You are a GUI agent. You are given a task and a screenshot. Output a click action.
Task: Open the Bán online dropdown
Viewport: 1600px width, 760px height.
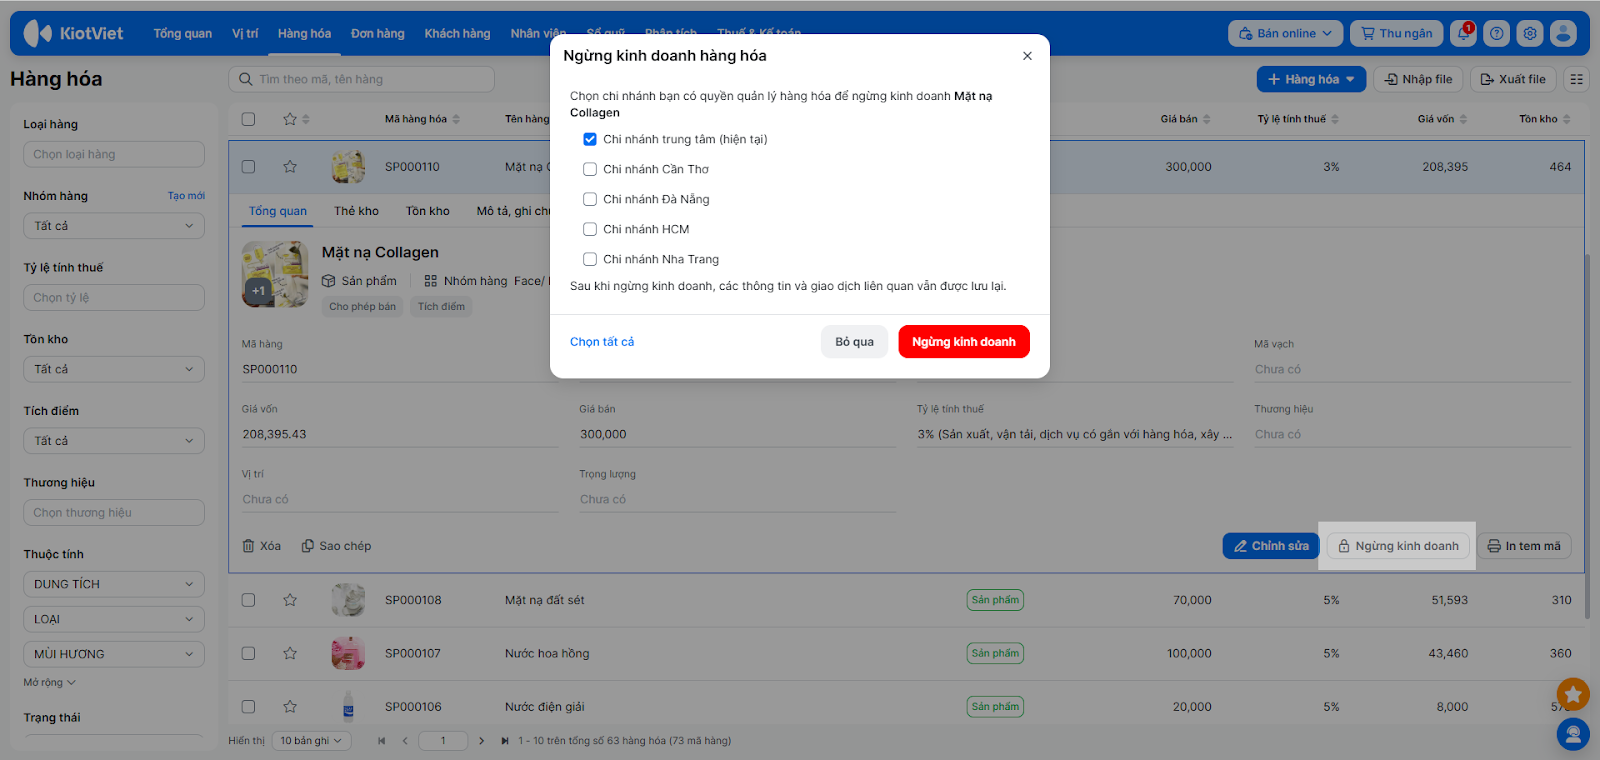pyautogui.click(x=1285, y=33)
